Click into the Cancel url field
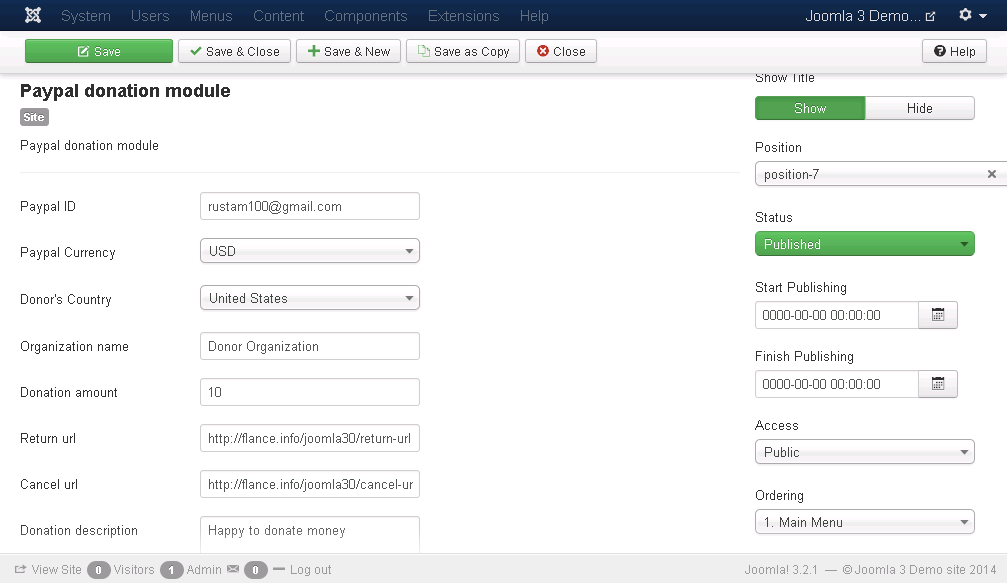Screen dimensions: 1007x583 [310, 484]
